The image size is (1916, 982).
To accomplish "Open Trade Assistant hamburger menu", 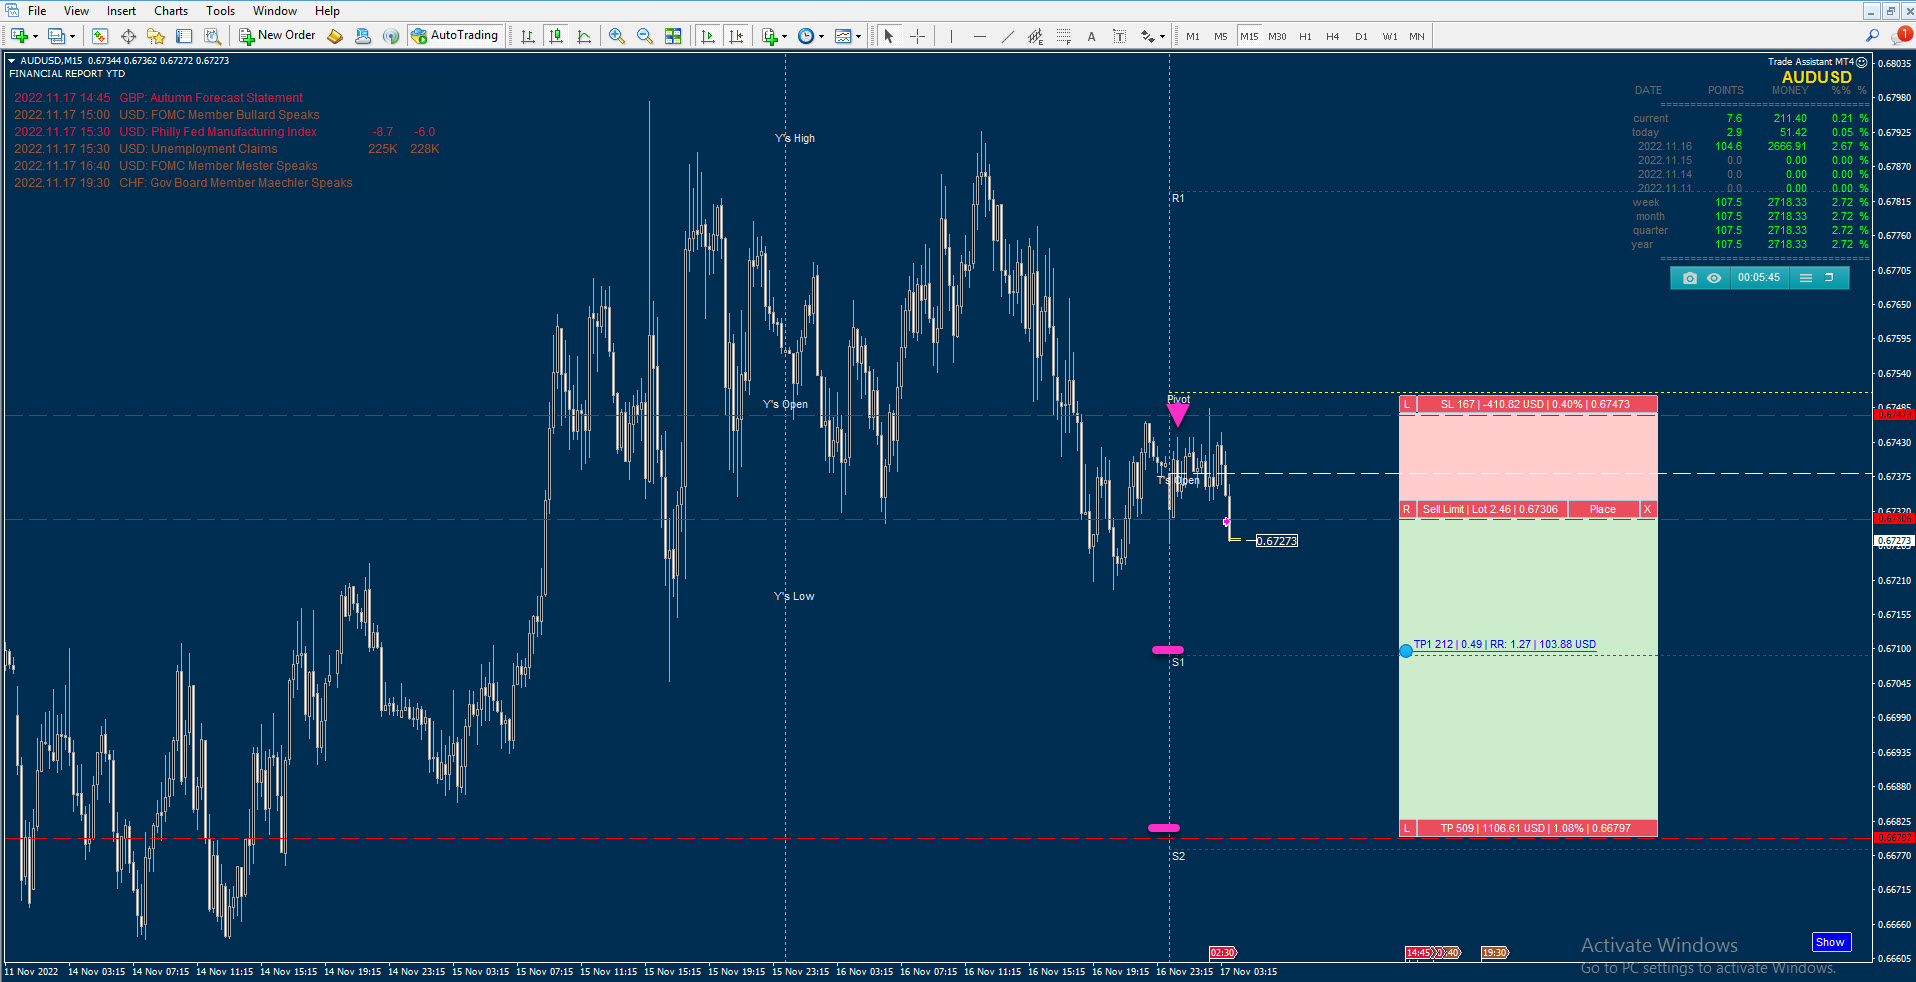I will click(x=1806, y=278).
